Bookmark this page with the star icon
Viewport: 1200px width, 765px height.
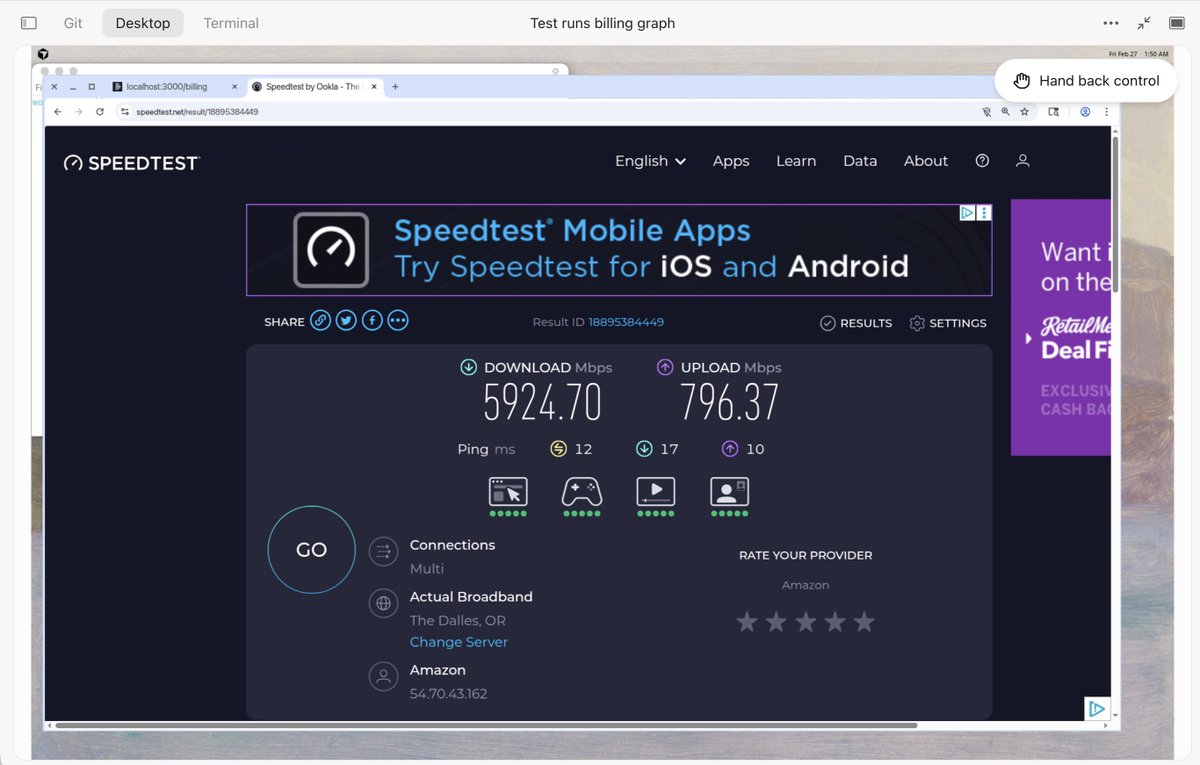pyautogui.click(x=1024, y=112)
